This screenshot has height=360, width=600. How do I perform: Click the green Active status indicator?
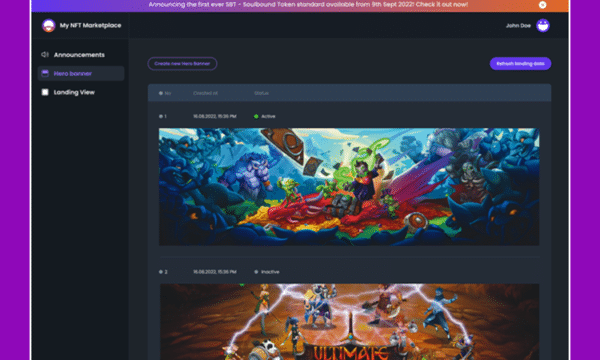[x=256, y=116]
